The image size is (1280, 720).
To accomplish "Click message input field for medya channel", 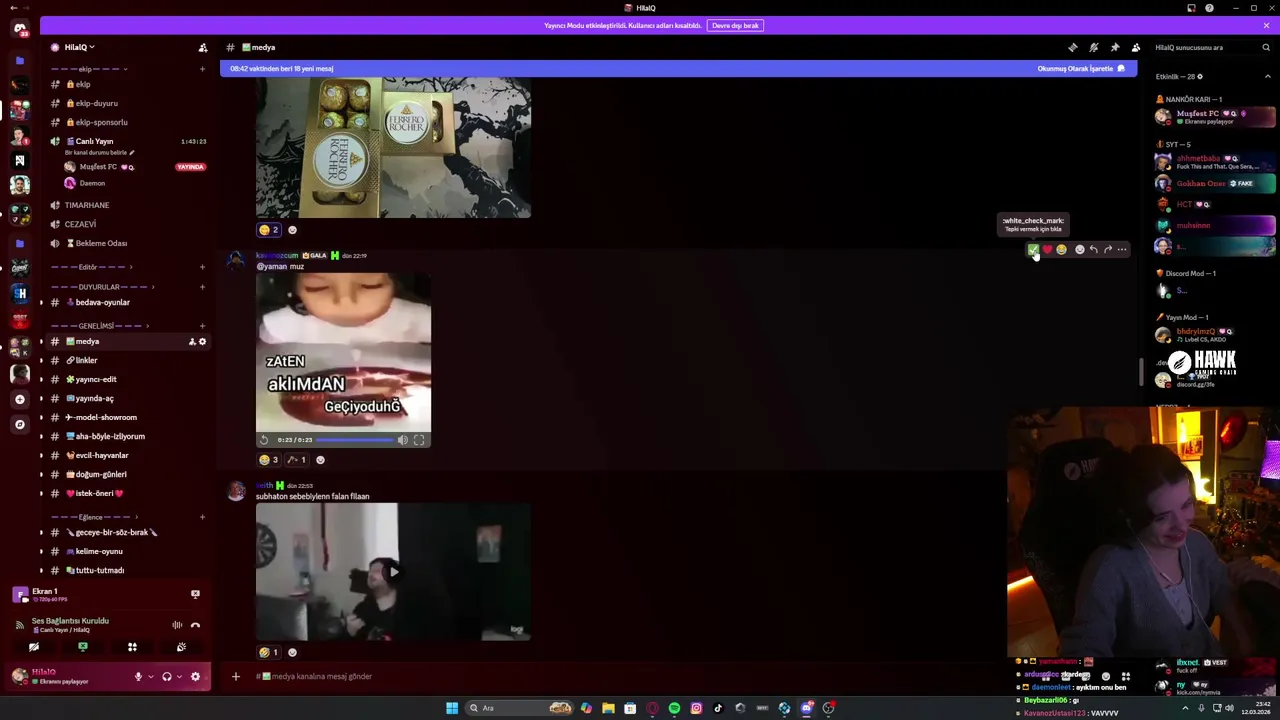I will pos(620,676).
